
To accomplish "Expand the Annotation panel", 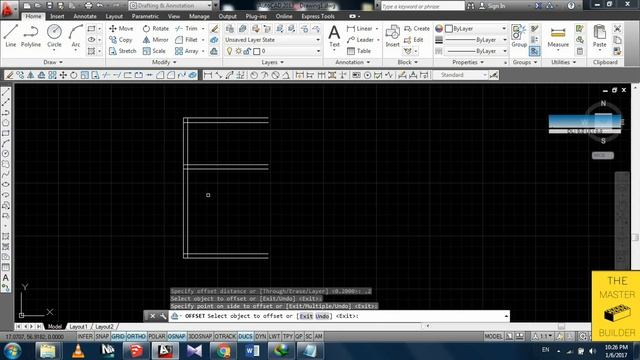I will pos(353,62).
